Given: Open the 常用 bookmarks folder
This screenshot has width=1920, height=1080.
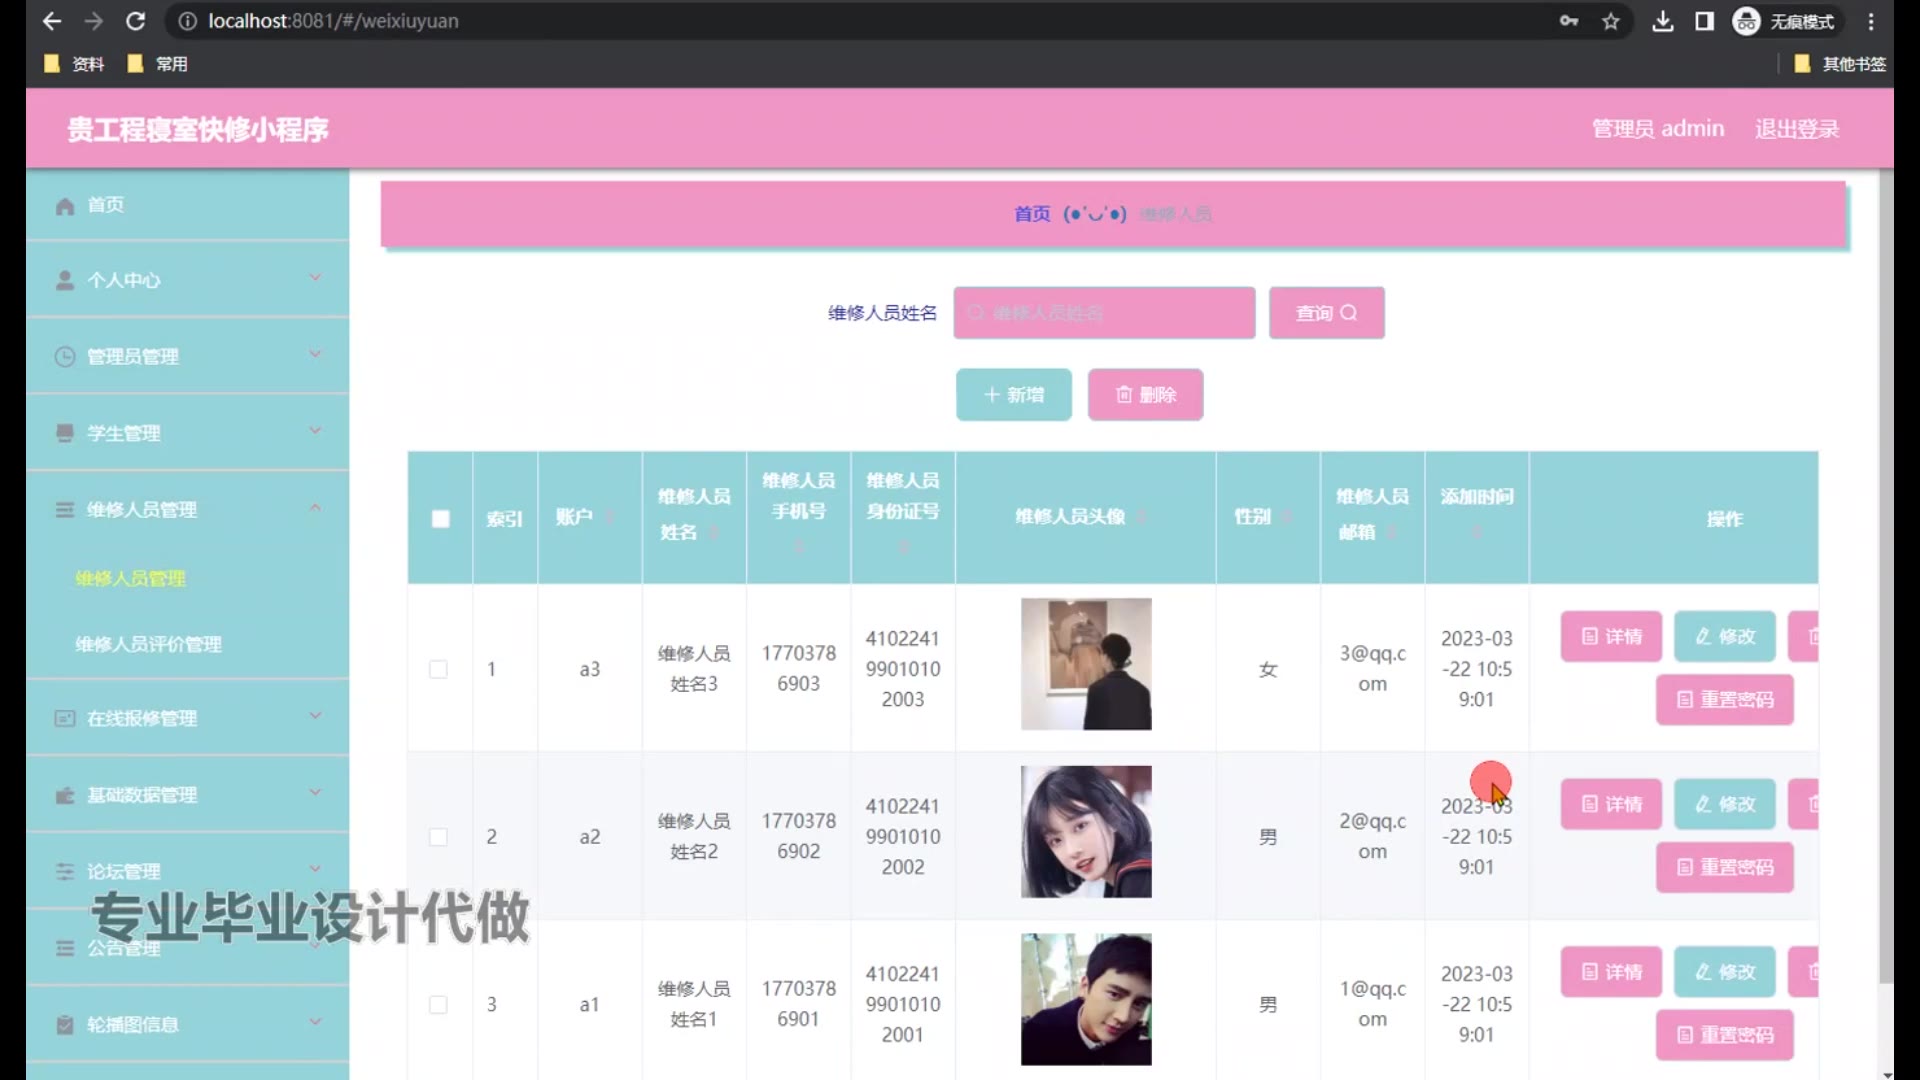Looking at the screenshot, I should tap(158, 64).
